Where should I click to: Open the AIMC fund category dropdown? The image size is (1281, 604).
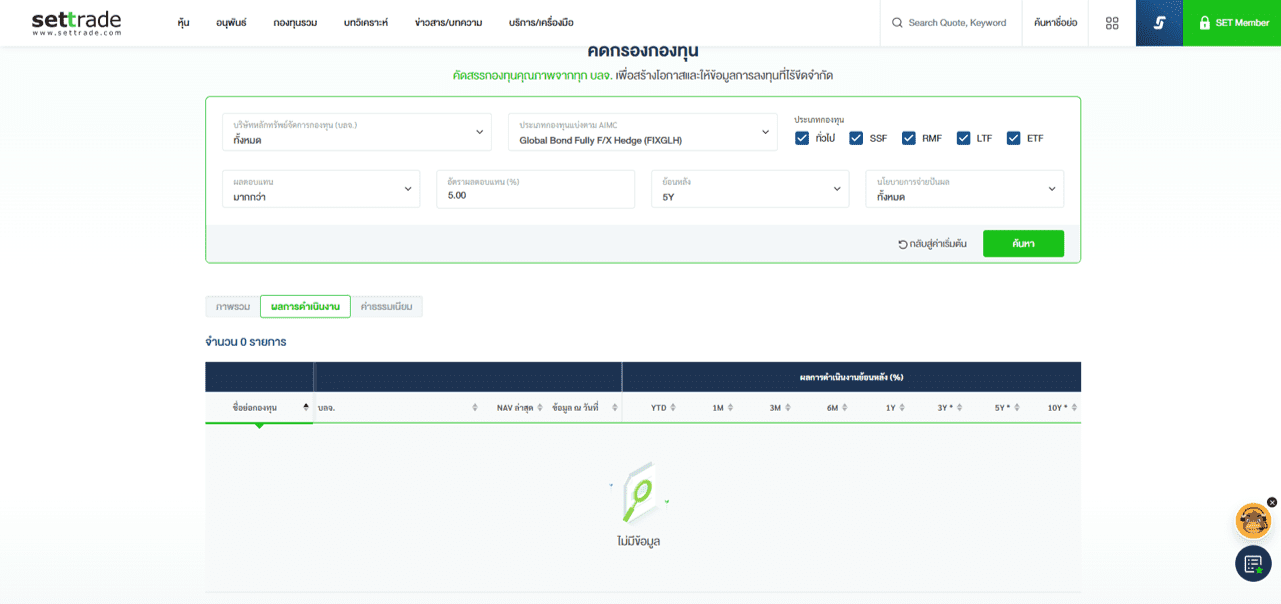(x=642, y=132)
